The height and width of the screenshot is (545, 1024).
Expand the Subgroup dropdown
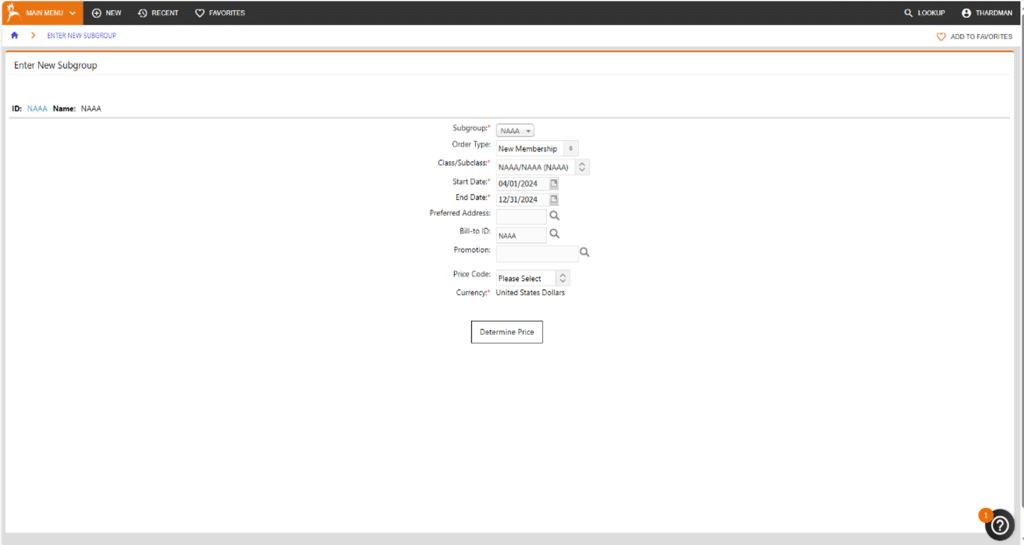[x=515, y=131]
